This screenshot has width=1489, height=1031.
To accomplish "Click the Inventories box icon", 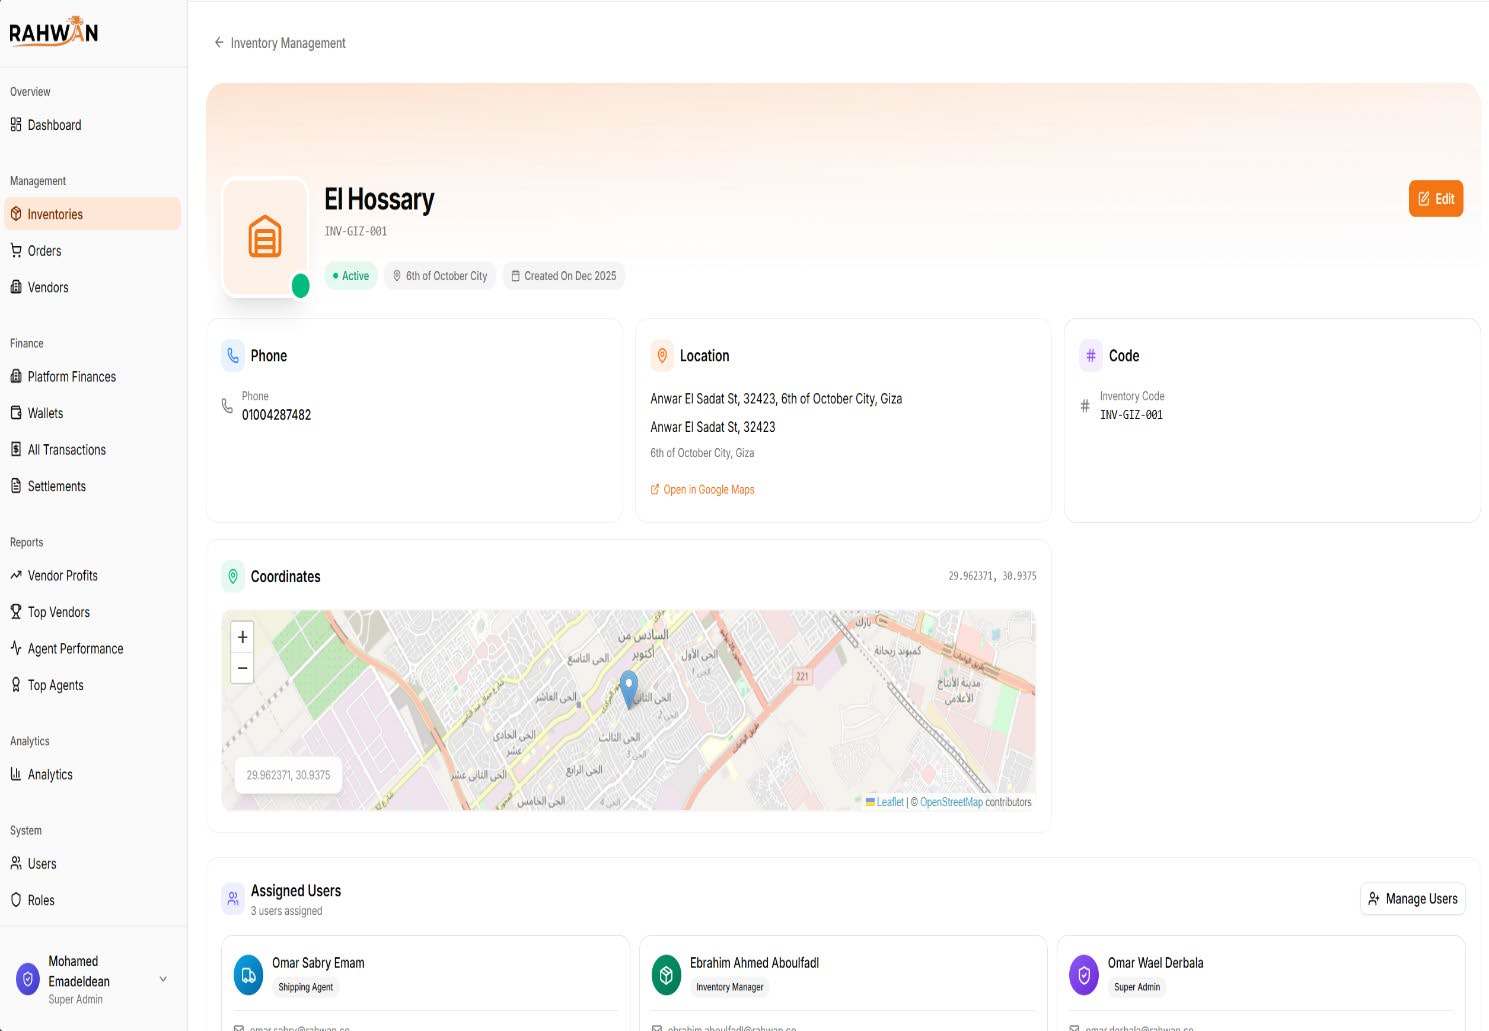I will [x=16, y=214].
